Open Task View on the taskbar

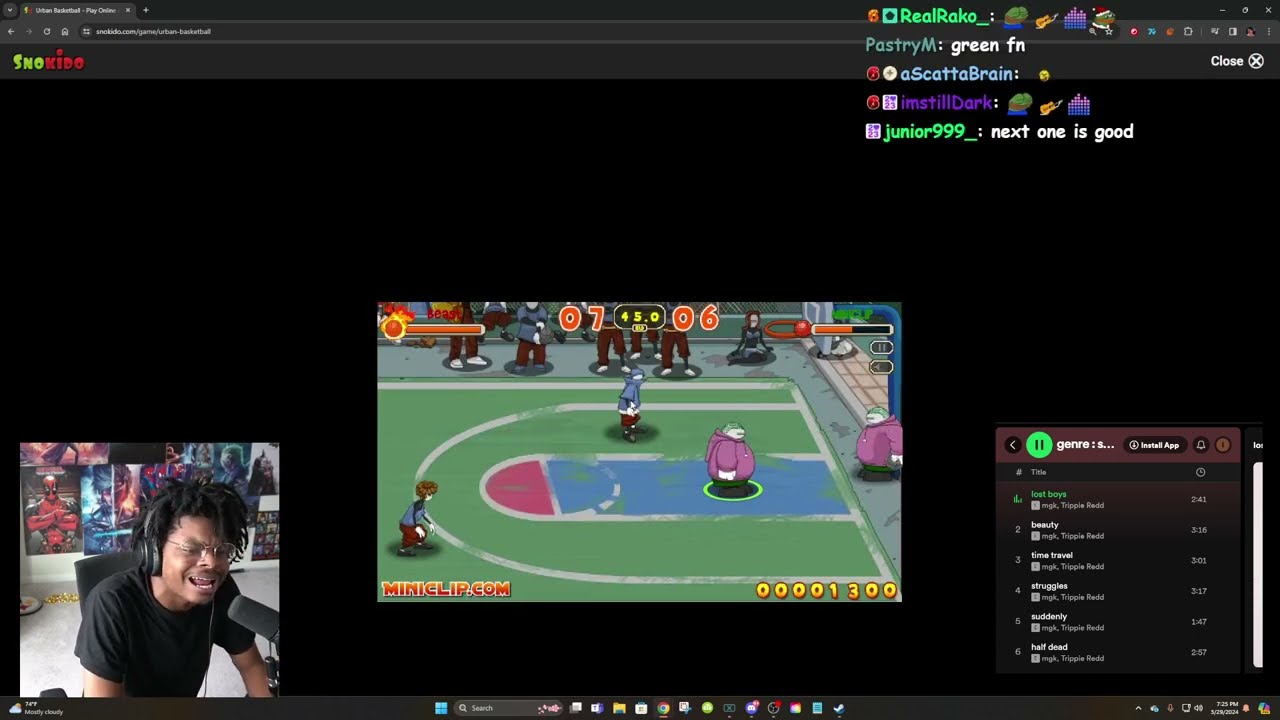(x=575, y=708)
